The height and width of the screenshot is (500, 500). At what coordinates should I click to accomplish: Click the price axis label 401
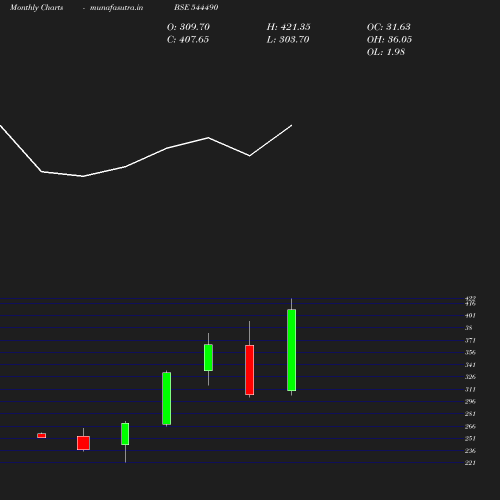point(470,316)
